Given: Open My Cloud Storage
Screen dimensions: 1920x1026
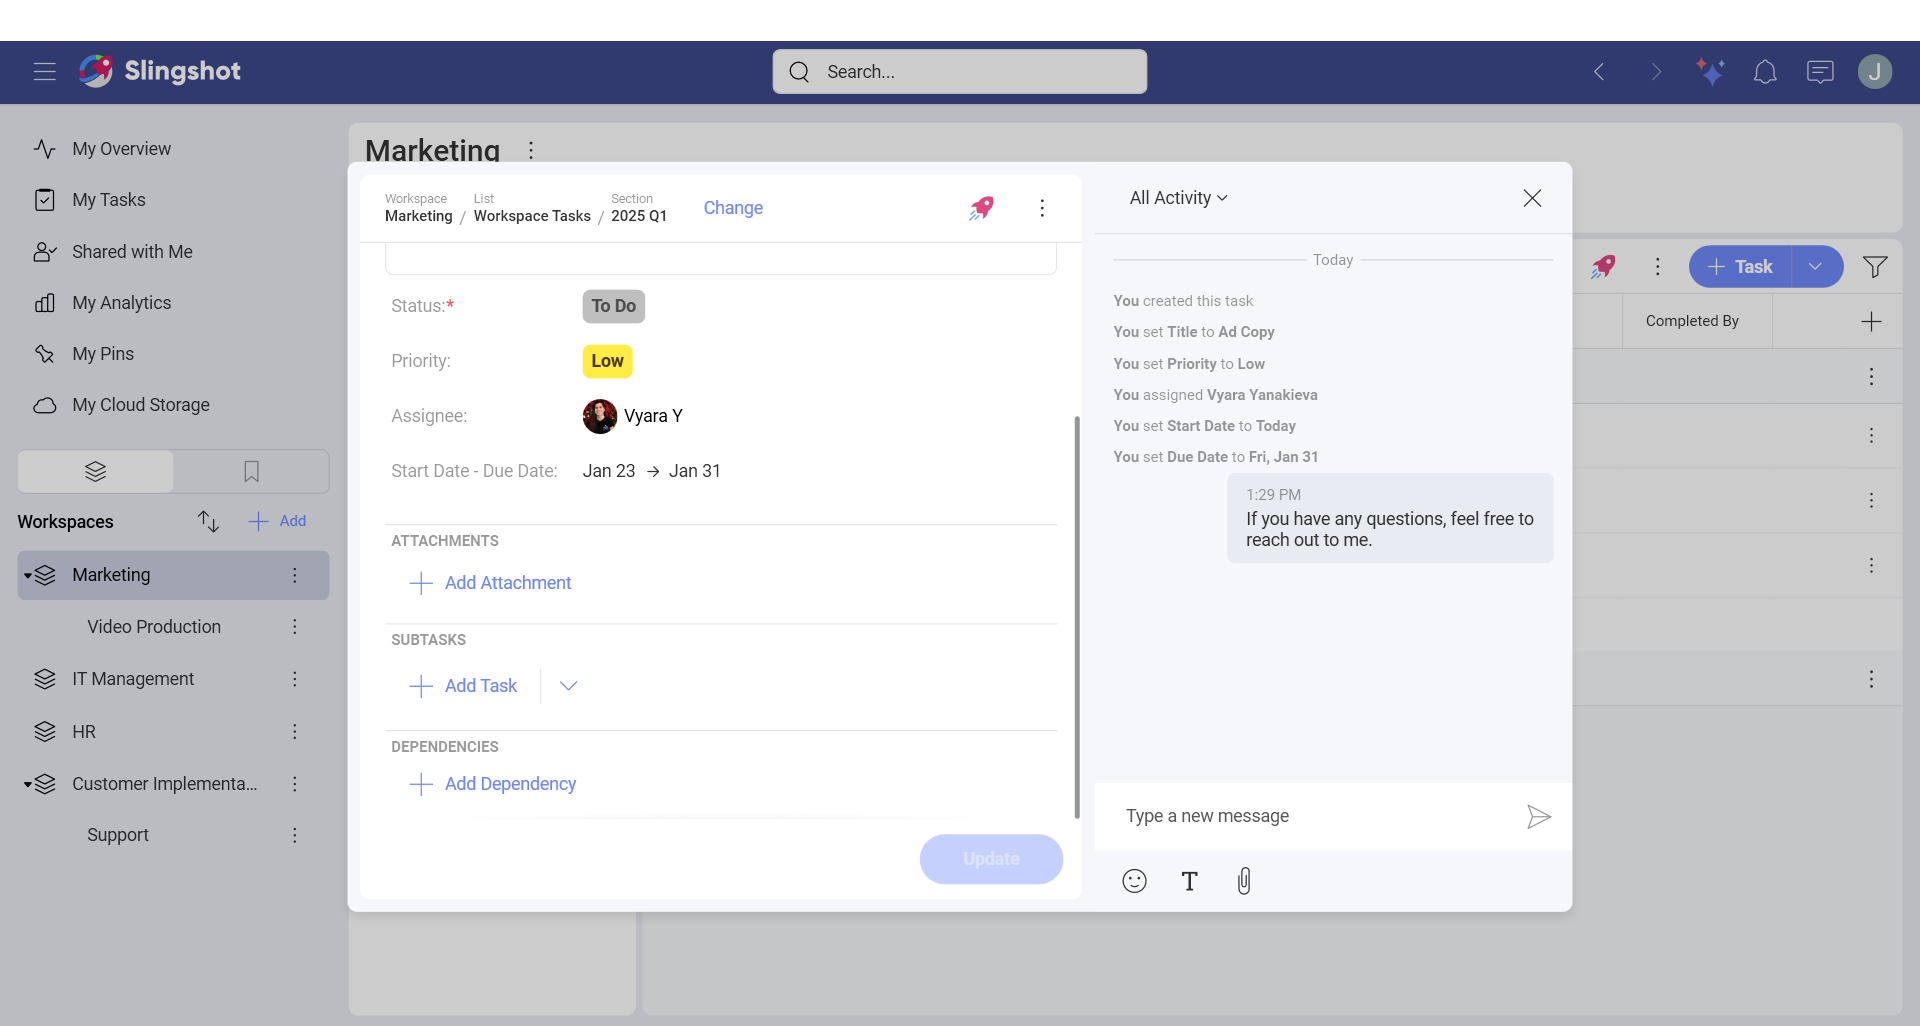Looking at the screenshot, I should (140, 405).
